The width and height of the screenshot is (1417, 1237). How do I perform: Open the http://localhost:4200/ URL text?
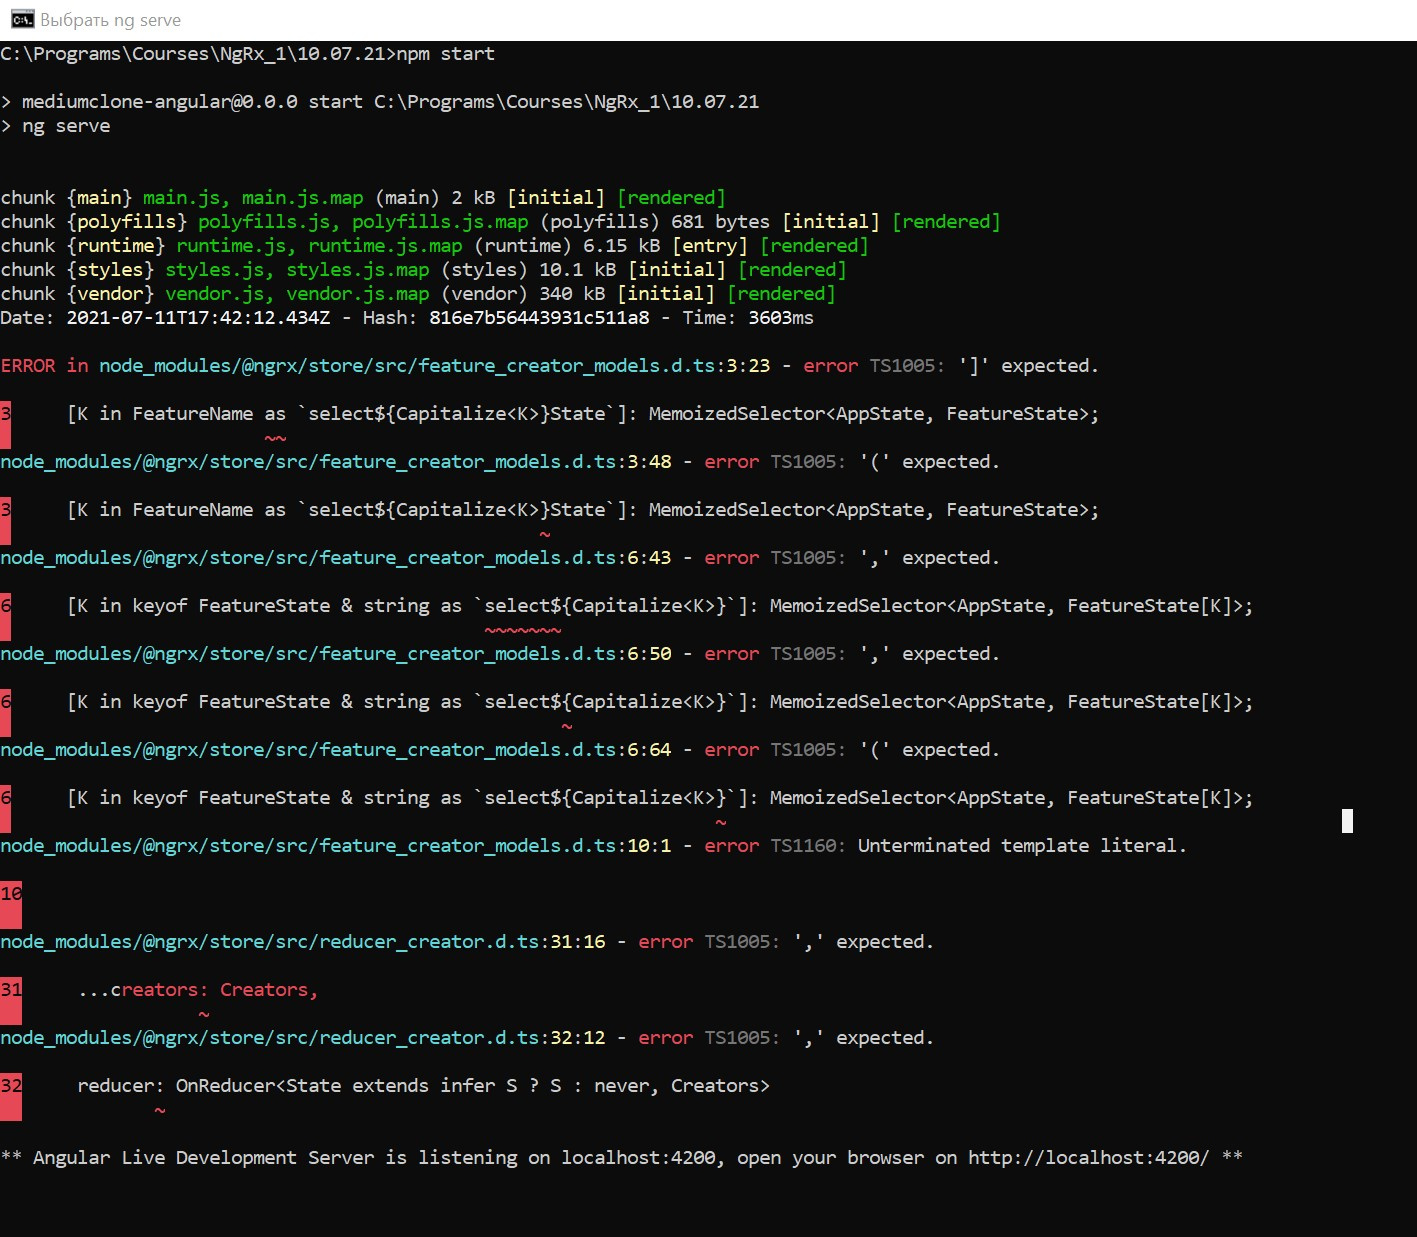point(1088,1158)
